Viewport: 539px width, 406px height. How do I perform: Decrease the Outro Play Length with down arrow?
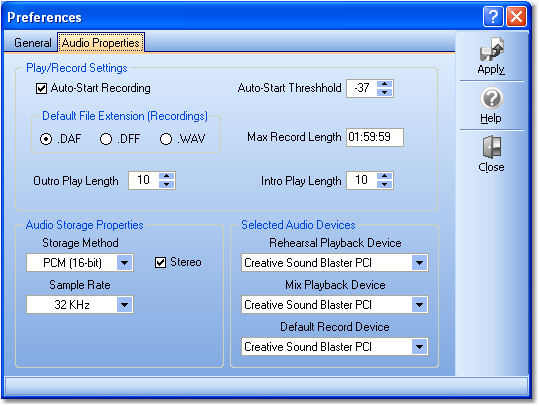point(167,184)
